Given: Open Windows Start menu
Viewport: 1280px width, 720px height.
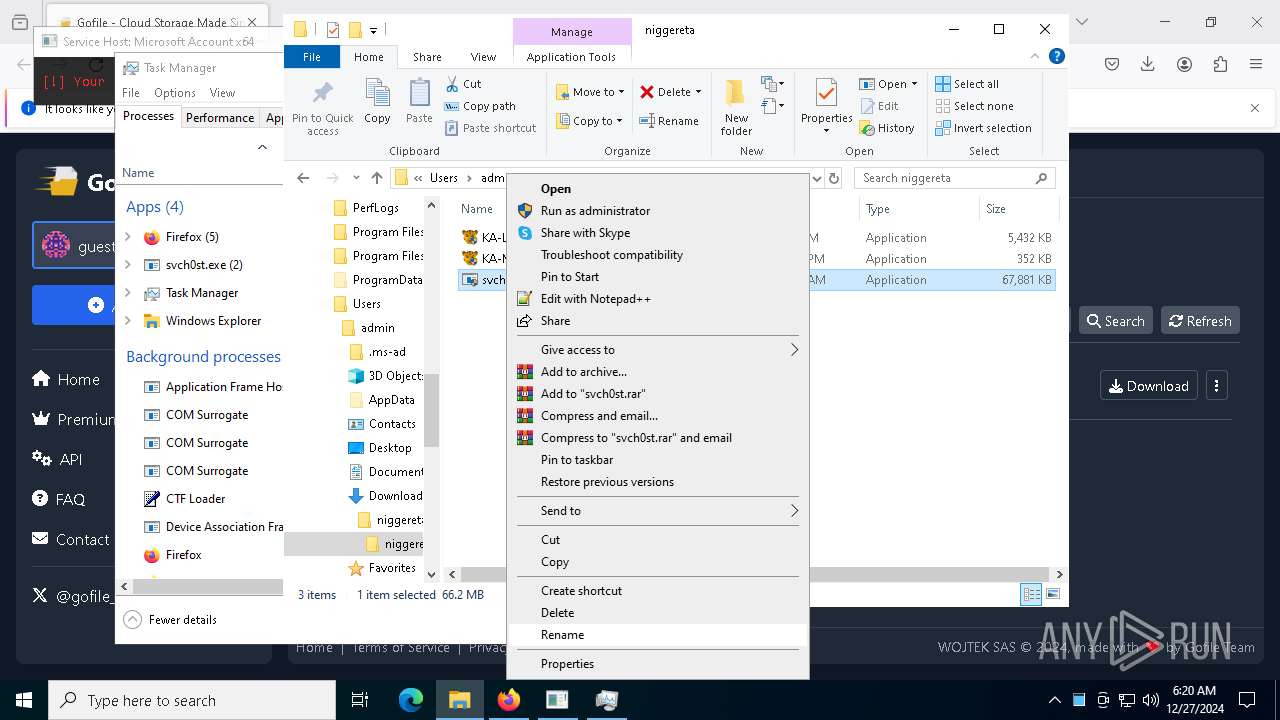Looking at the screenshot, I should 24,700.
